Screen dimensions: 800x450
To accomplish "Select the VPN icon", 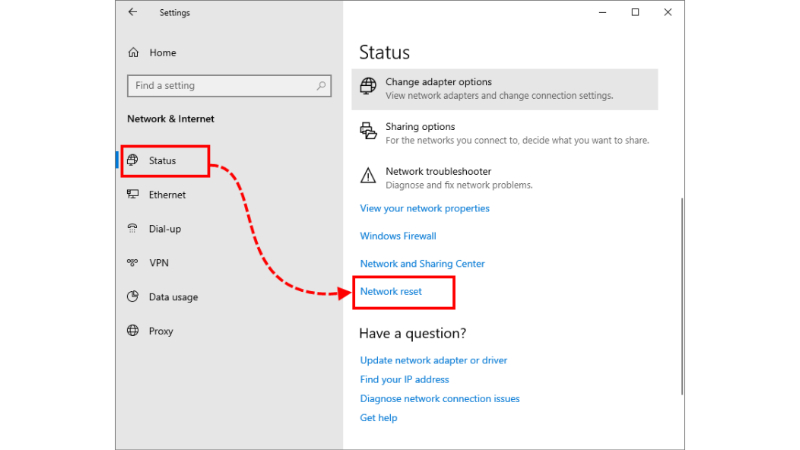I will point(133,263).
